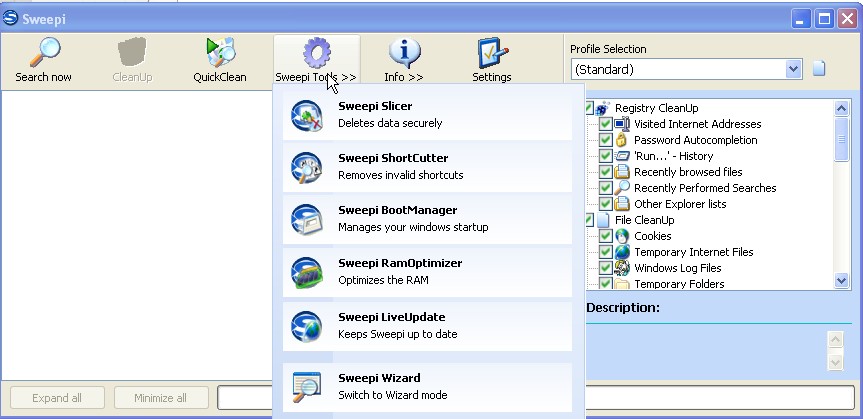Open the Info toolbar menu
Image resolution: width=863 pixels, height=419 pixels.
point(405,59)
